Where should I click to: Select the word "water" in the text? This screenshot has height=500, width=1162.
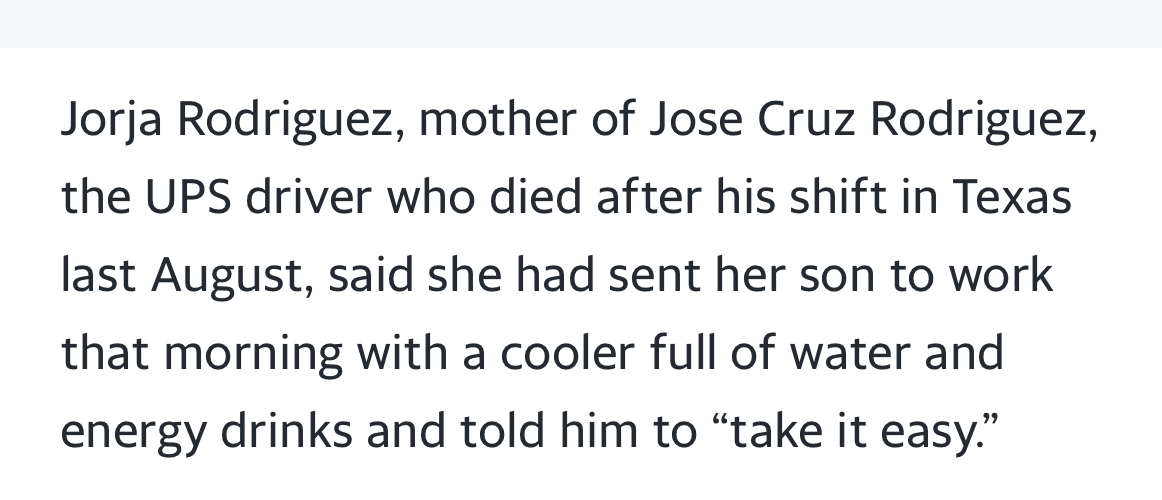[x=849, y=355]
